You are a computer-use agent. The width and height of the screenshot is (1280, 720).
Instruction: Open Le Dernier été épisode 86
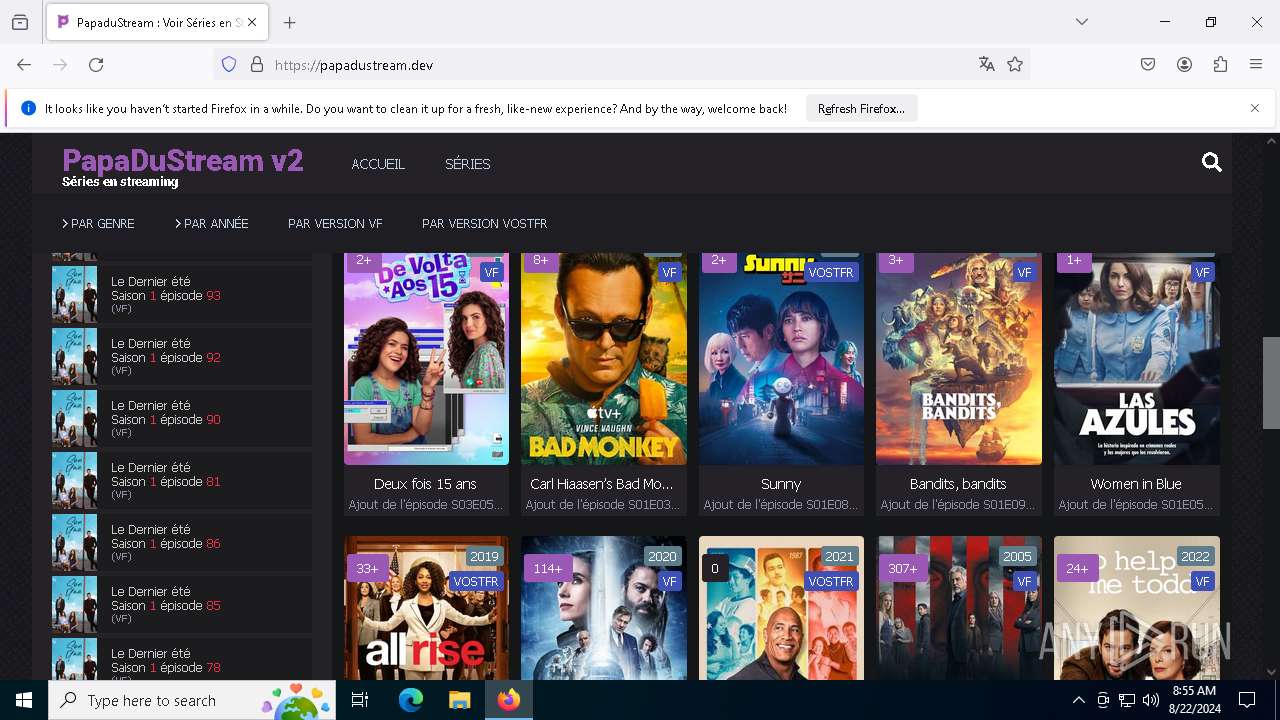(x=181, y=542)
